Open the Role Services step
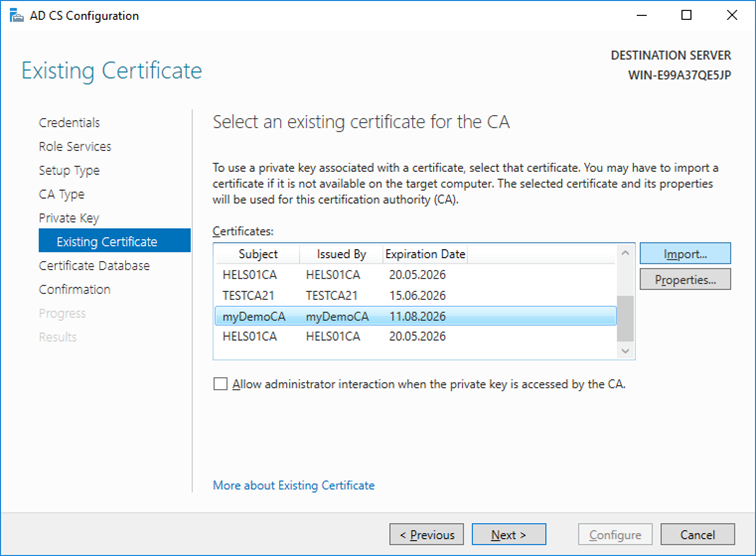Screen dimensions: 756x556 (x=75, y=147)
